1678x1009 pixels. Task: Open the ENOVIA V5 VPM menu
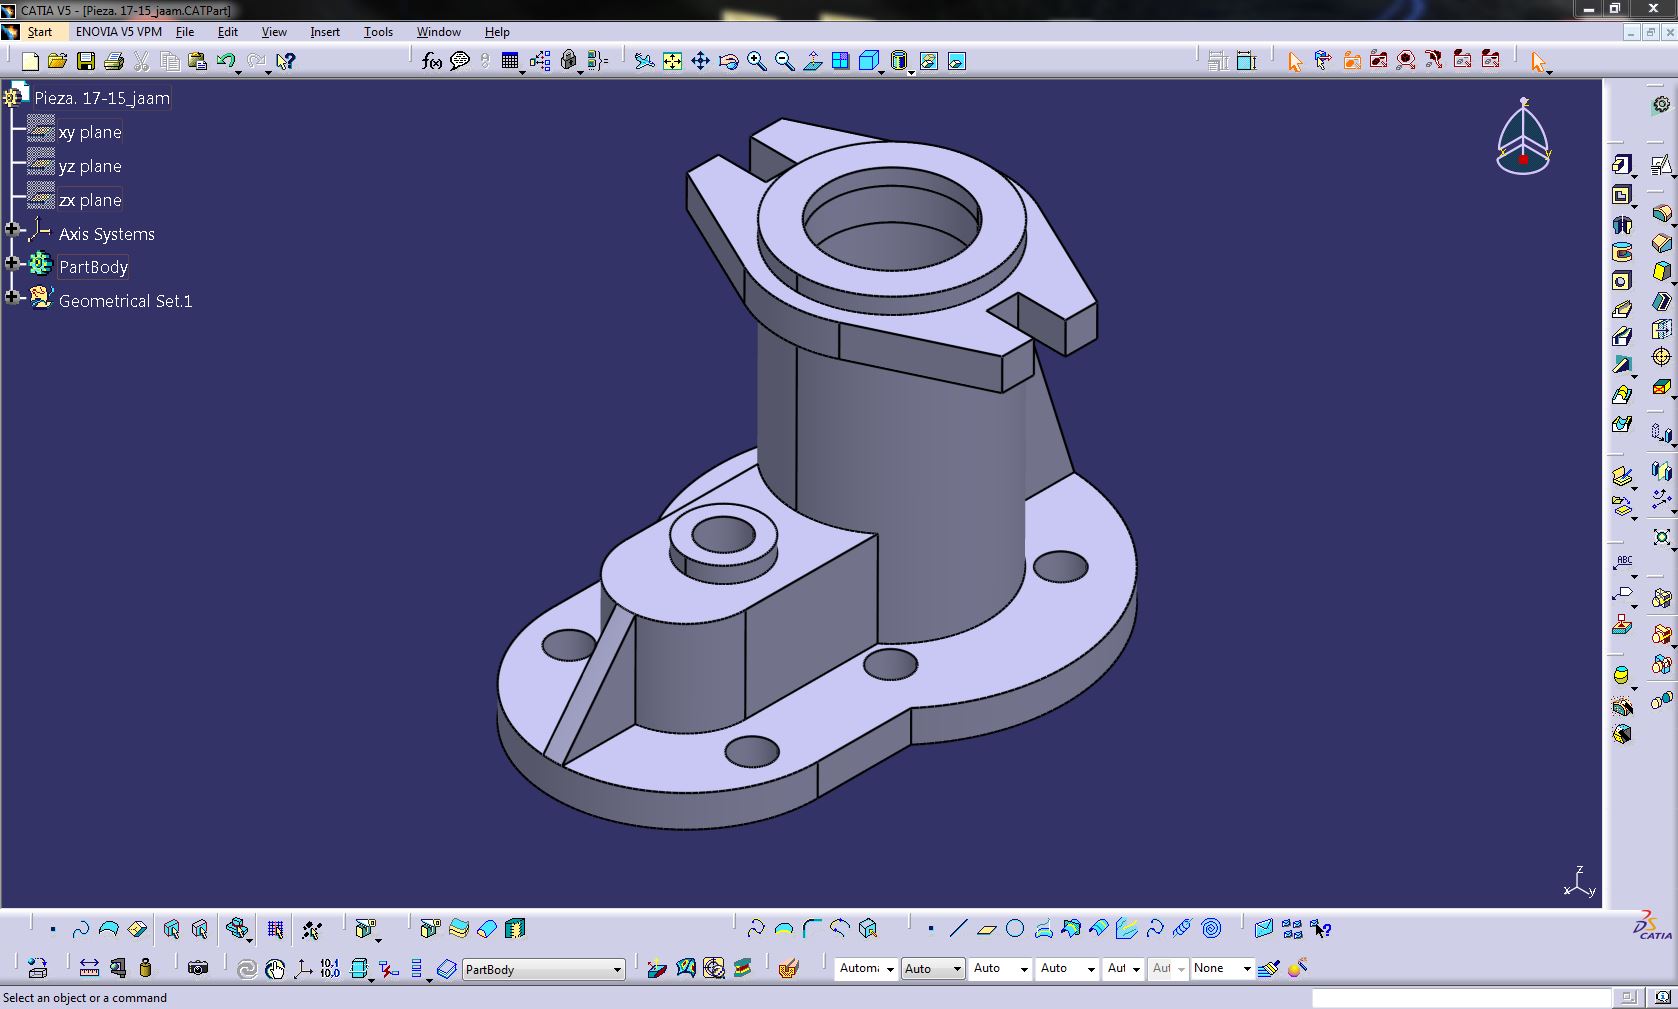(x=118, y=32)
